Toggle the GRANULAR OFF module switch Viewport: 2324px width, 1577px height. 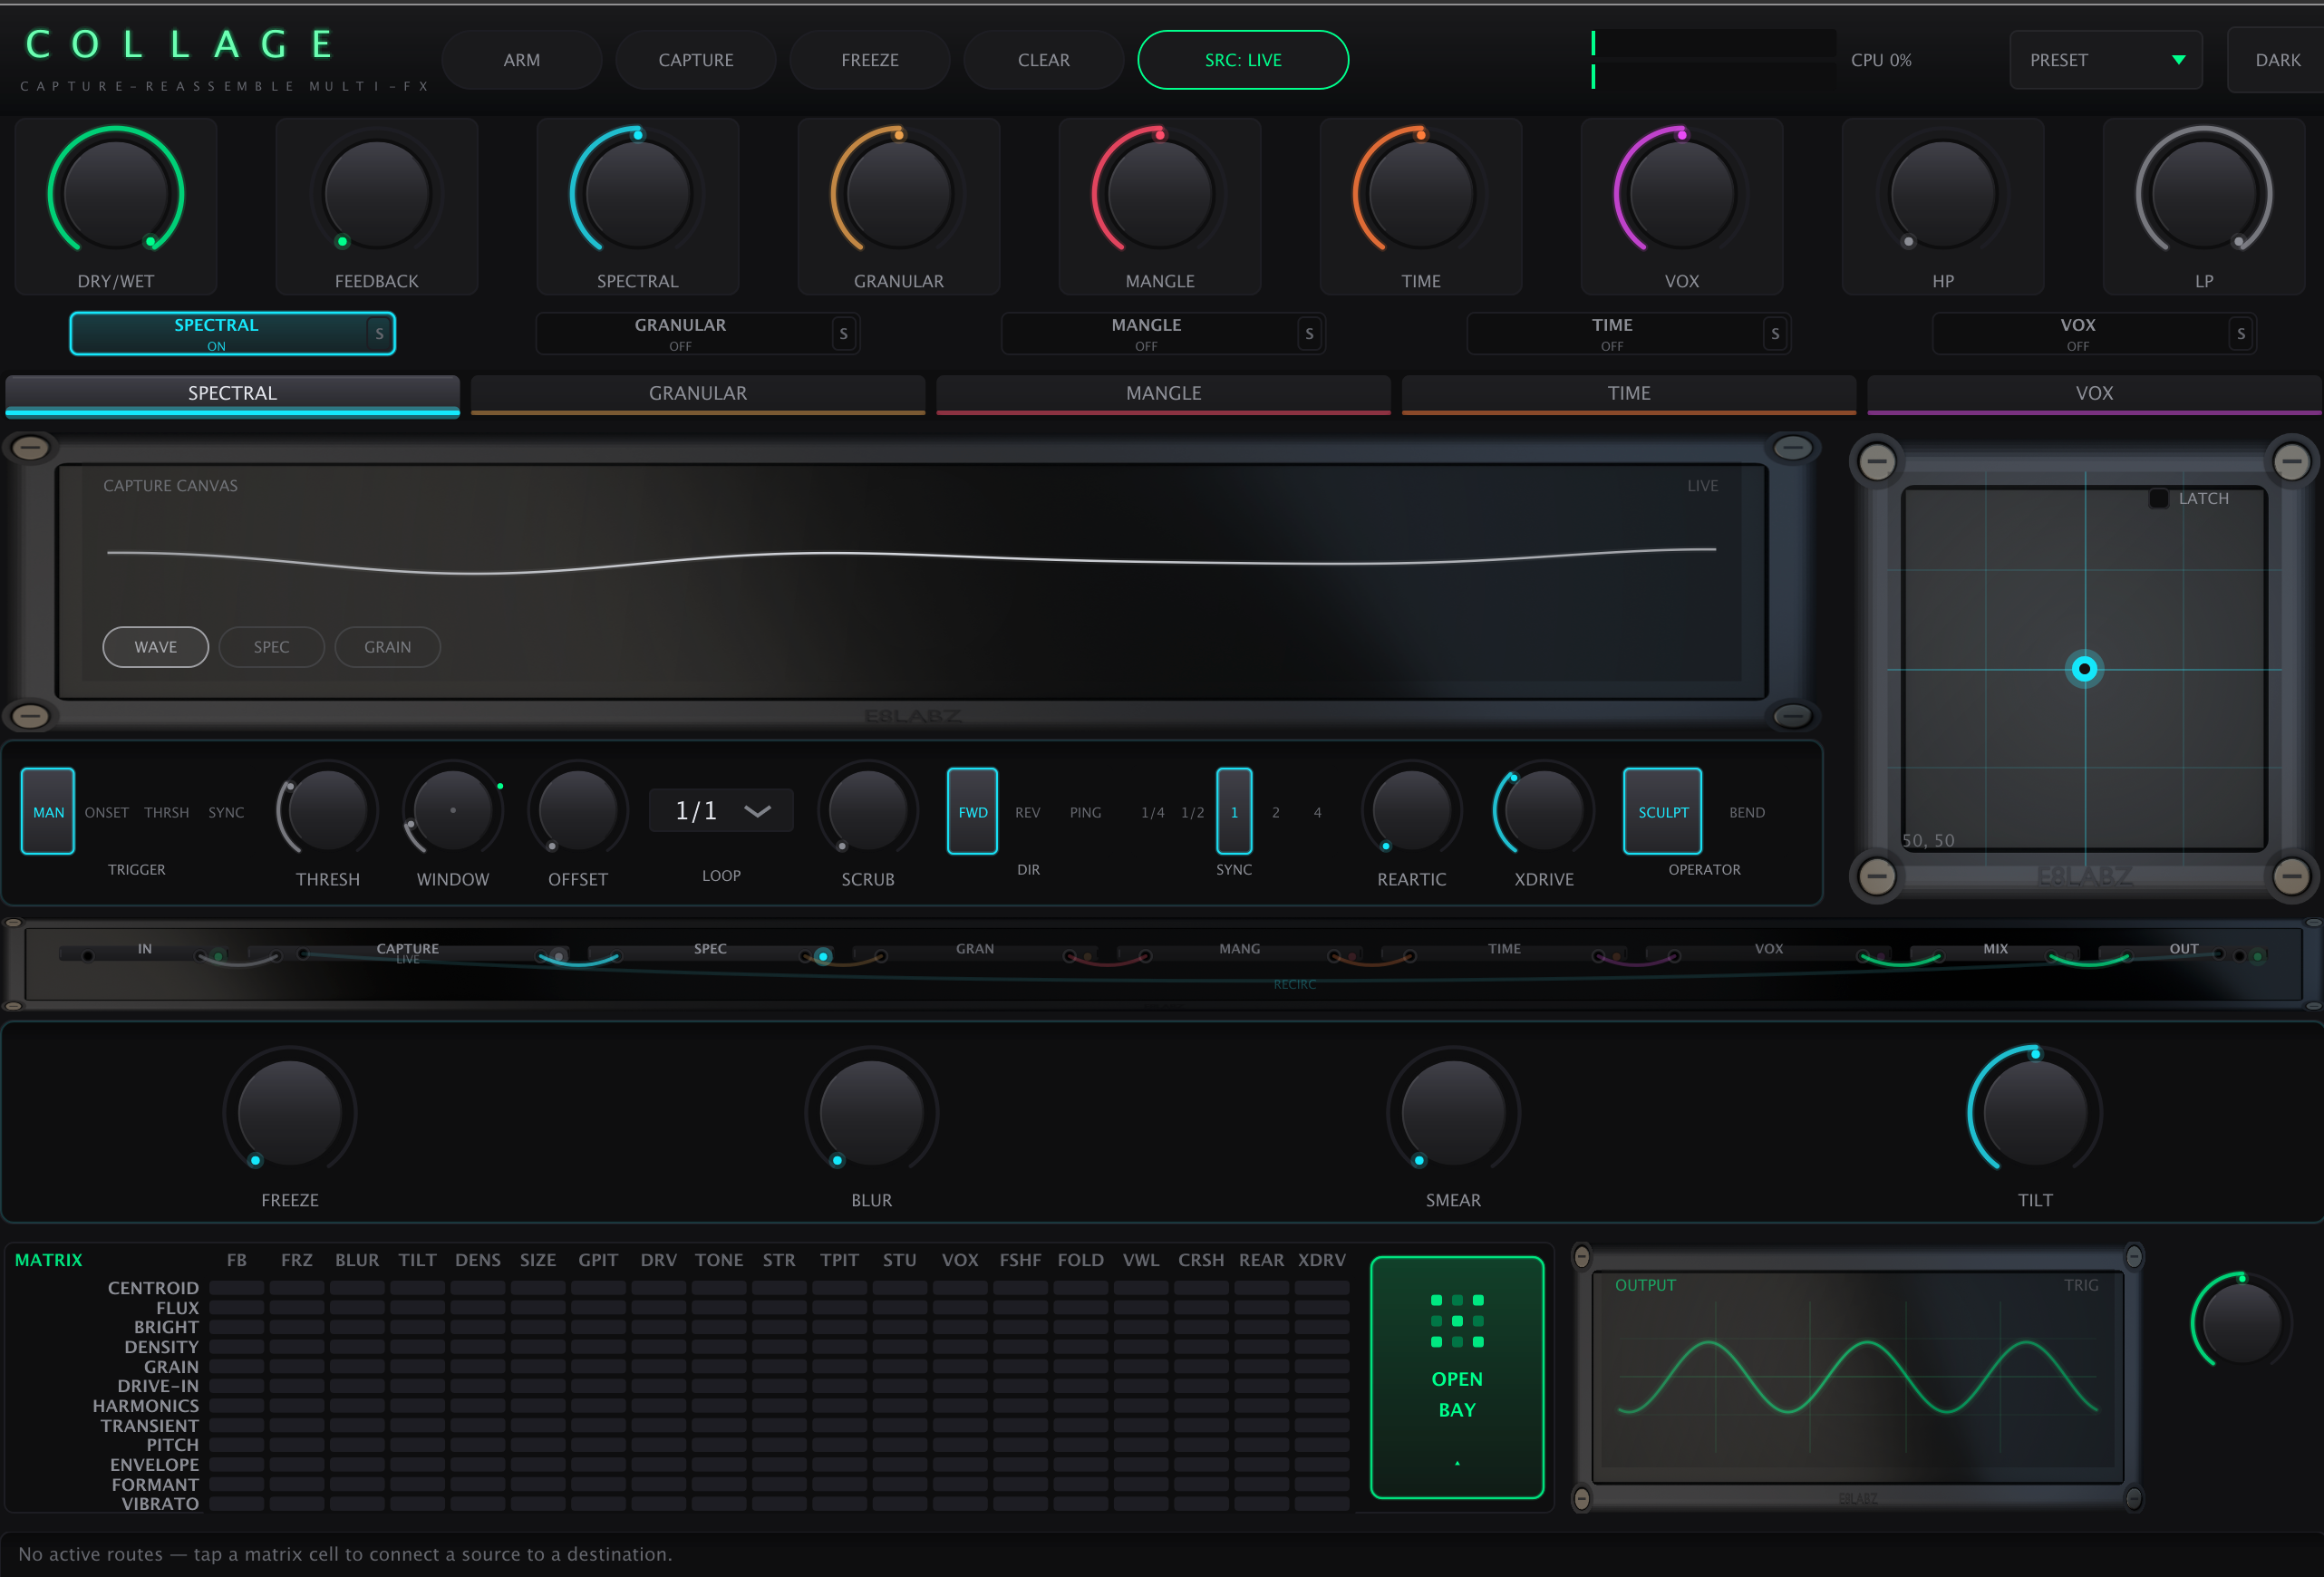(x=697, y=333)
